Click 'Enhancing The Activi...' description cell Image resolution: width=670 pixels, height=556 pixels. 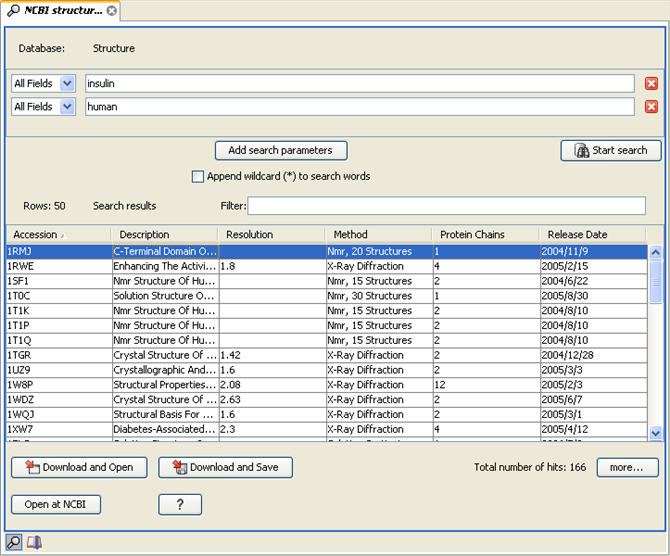point(165,266)
